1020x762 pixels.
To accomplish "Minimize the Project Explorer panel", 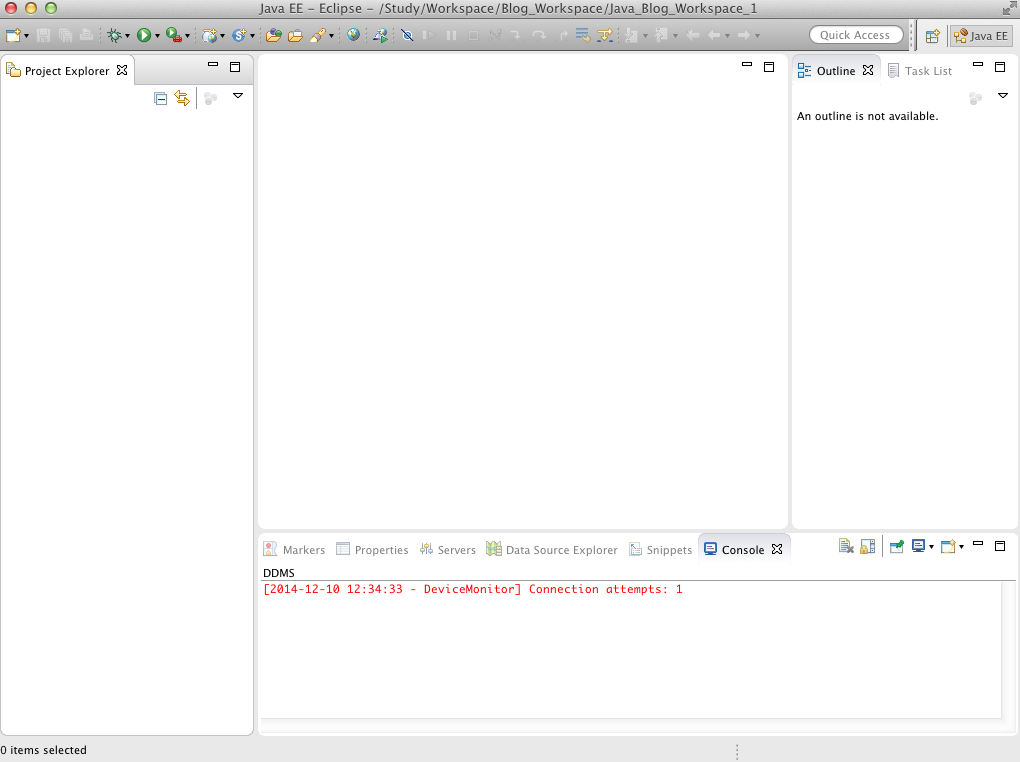I will (x=213, y=64).
